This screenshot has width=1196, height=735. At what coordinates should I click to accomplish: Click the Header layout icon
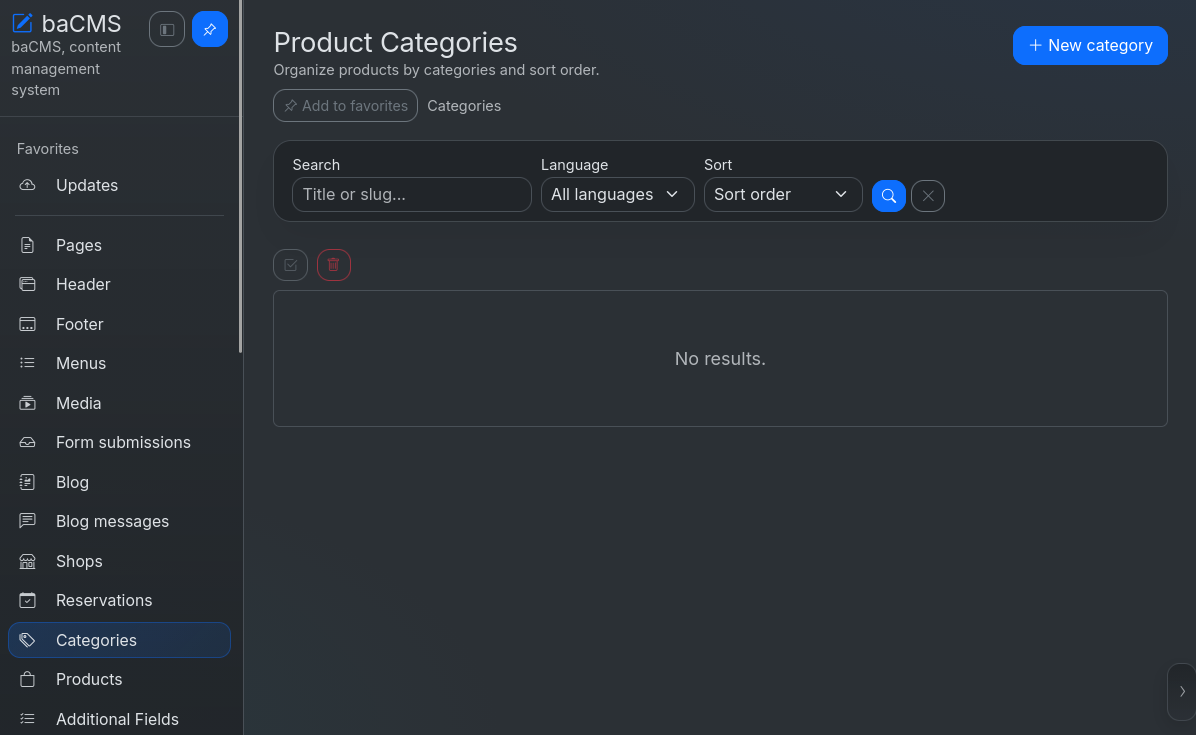pos(27,284)
